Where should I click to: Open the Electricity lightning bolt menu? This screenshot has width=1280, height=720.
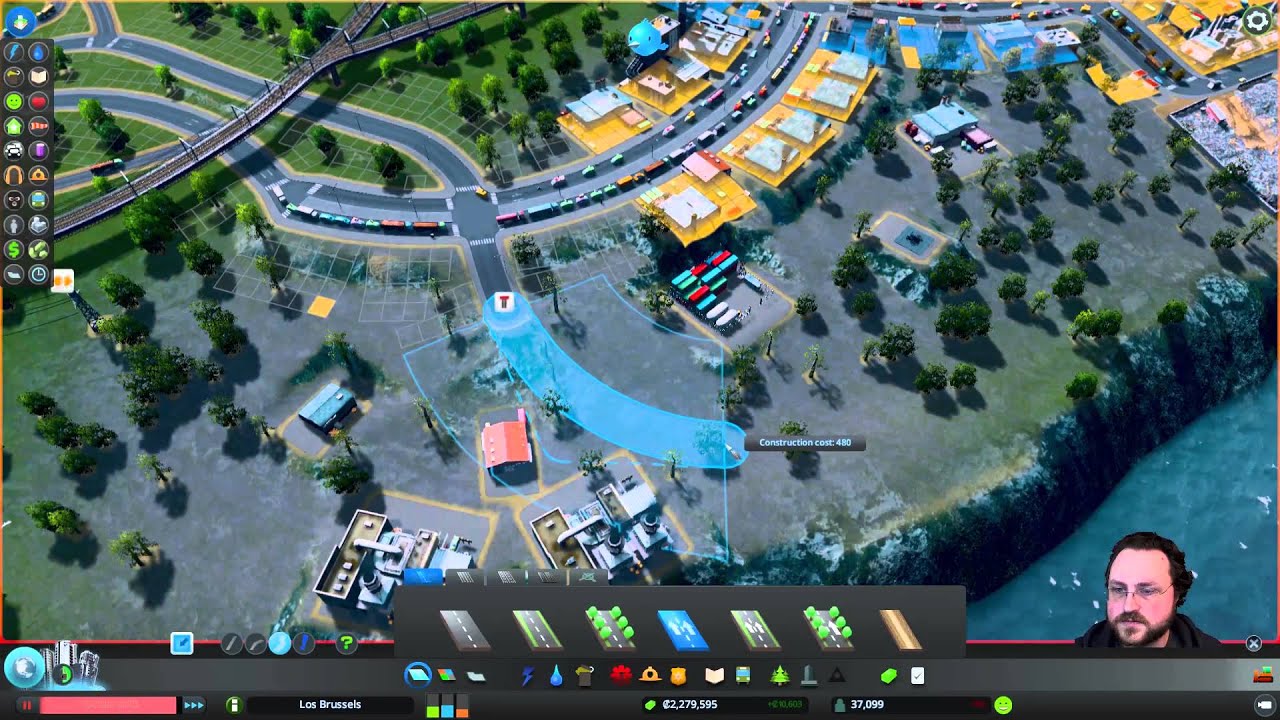coord(527,676)
